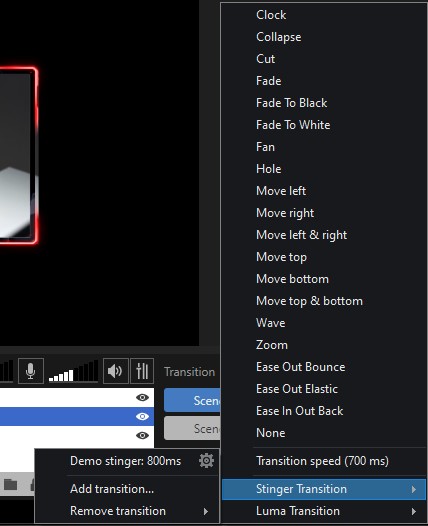Adjust the speaker volume level bars
The image size is (428, 526).
click(73, 371)
